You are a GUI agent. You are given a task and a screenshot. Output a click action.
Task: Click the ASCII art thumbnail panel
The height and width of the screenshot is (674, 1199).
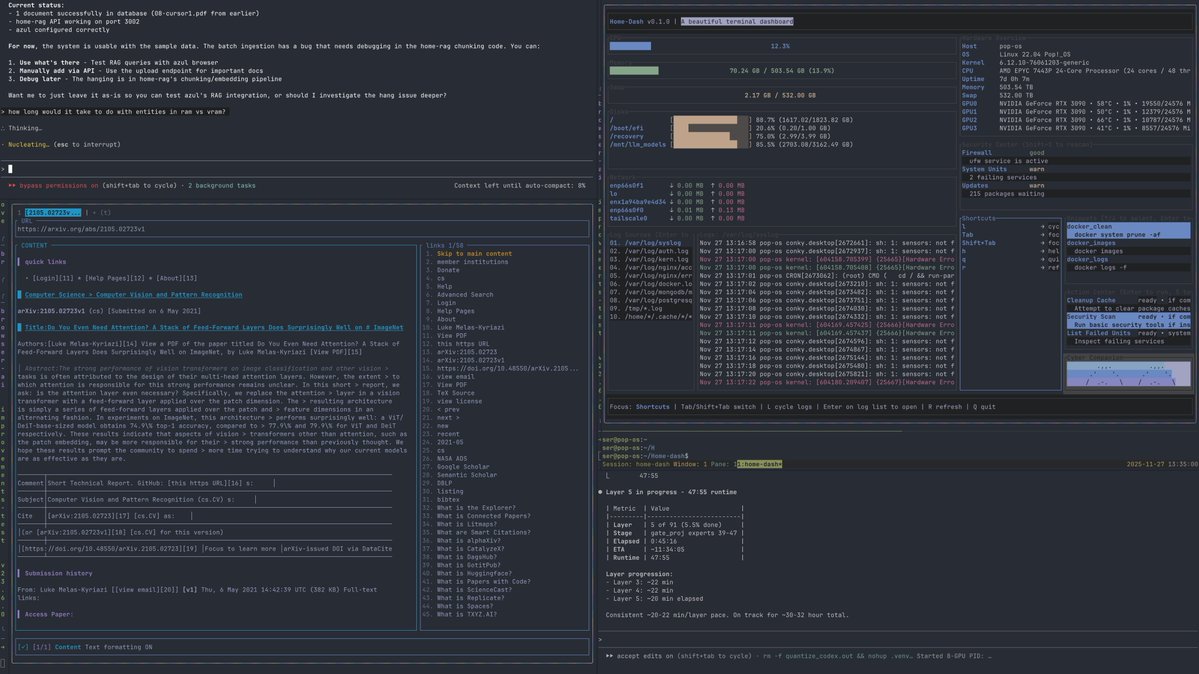pyautogui.click(x=1128, y=373)
